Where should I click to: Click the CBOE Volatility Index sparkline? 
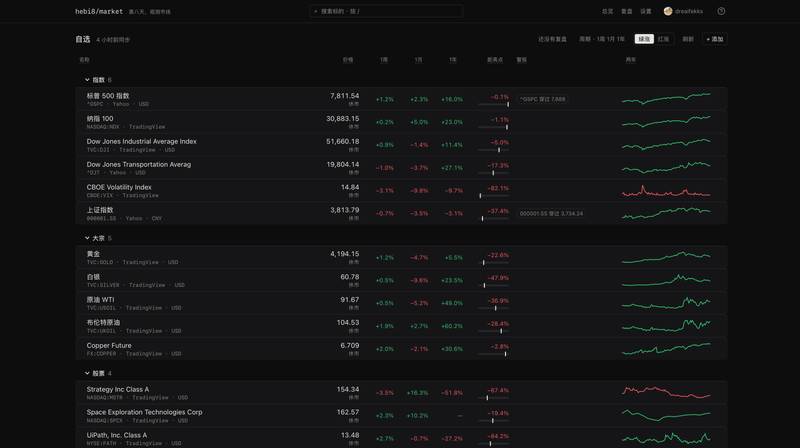click(666, 191)
